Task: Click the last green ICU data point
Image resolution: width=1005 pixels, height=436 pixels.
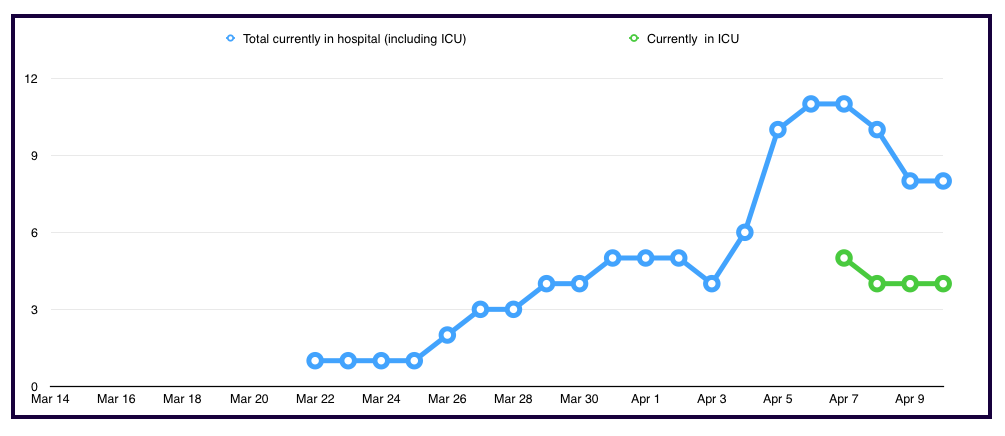Action: point(943,284)
